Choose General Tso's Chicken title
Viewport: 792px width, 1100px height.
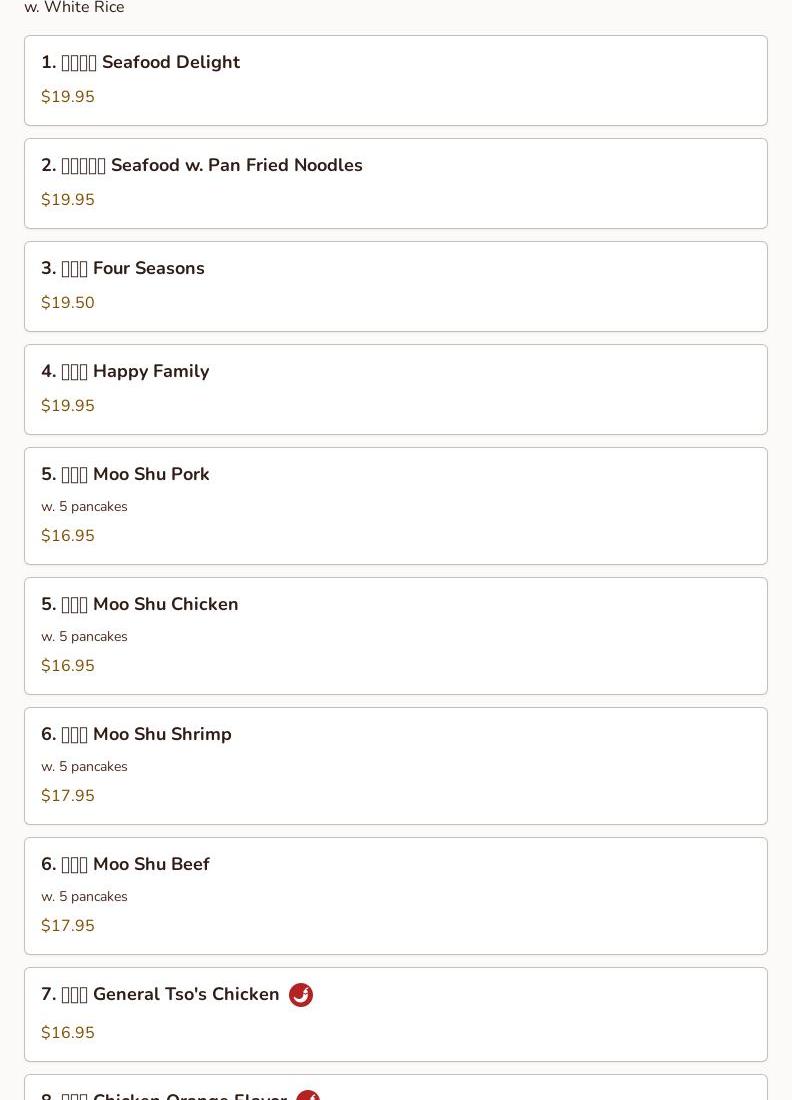185,994
